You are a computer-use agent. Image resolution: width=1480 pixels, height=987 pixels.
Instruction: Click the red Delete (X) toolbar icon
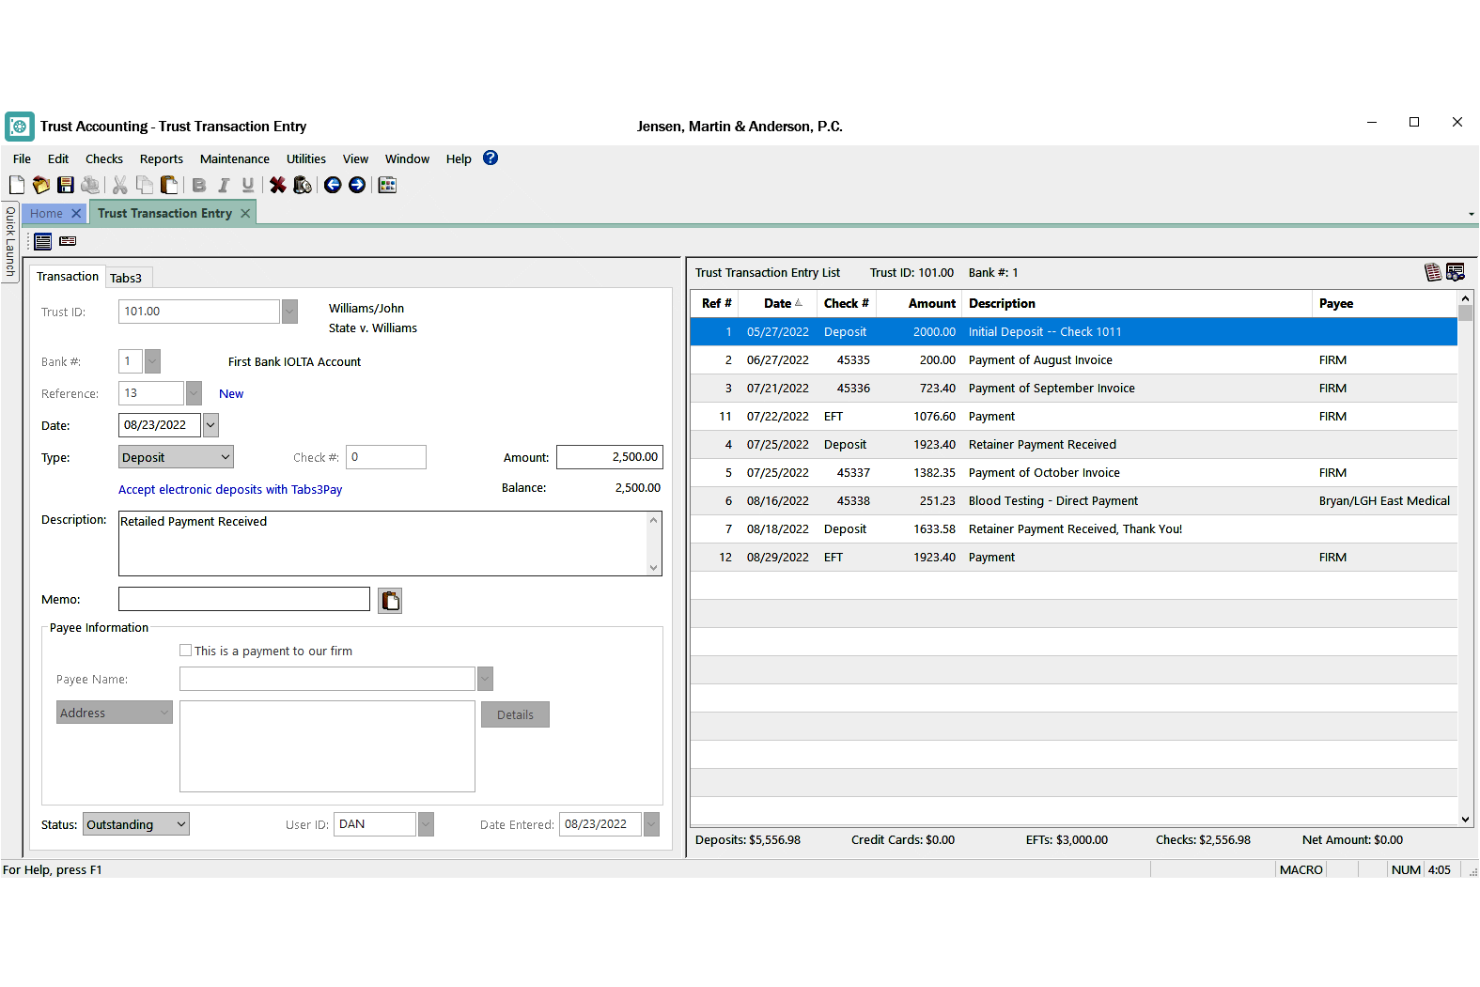(x=278, y=185)
